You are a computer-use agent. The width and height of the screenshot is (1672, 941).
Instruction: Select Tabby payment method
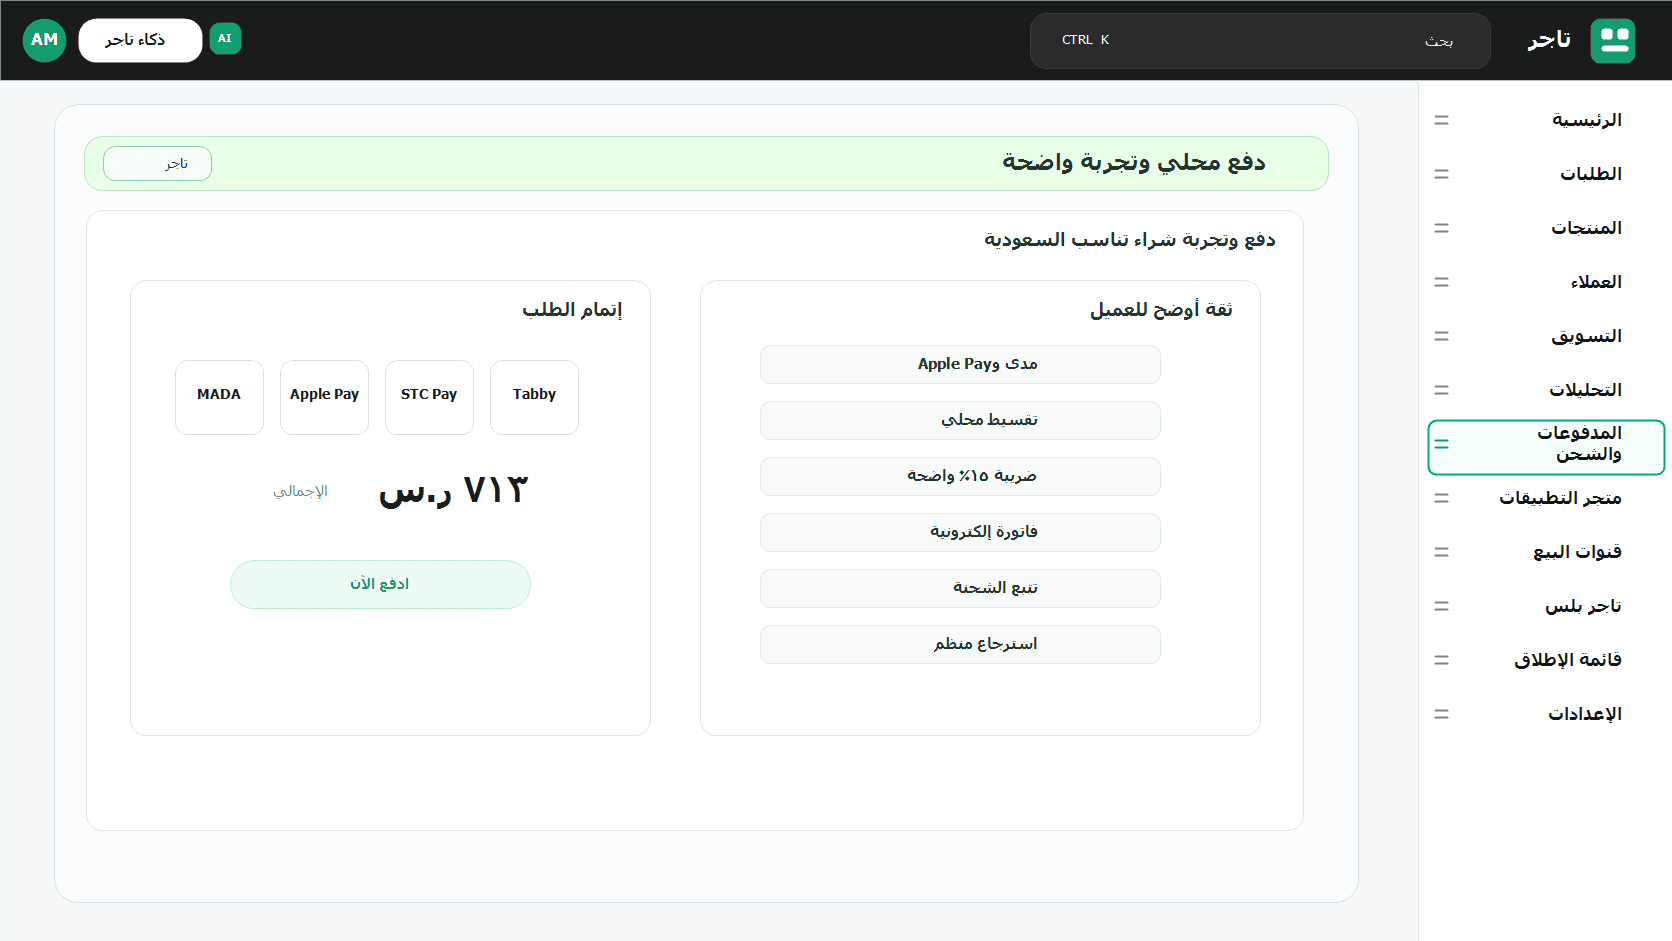tap(534, 397)
